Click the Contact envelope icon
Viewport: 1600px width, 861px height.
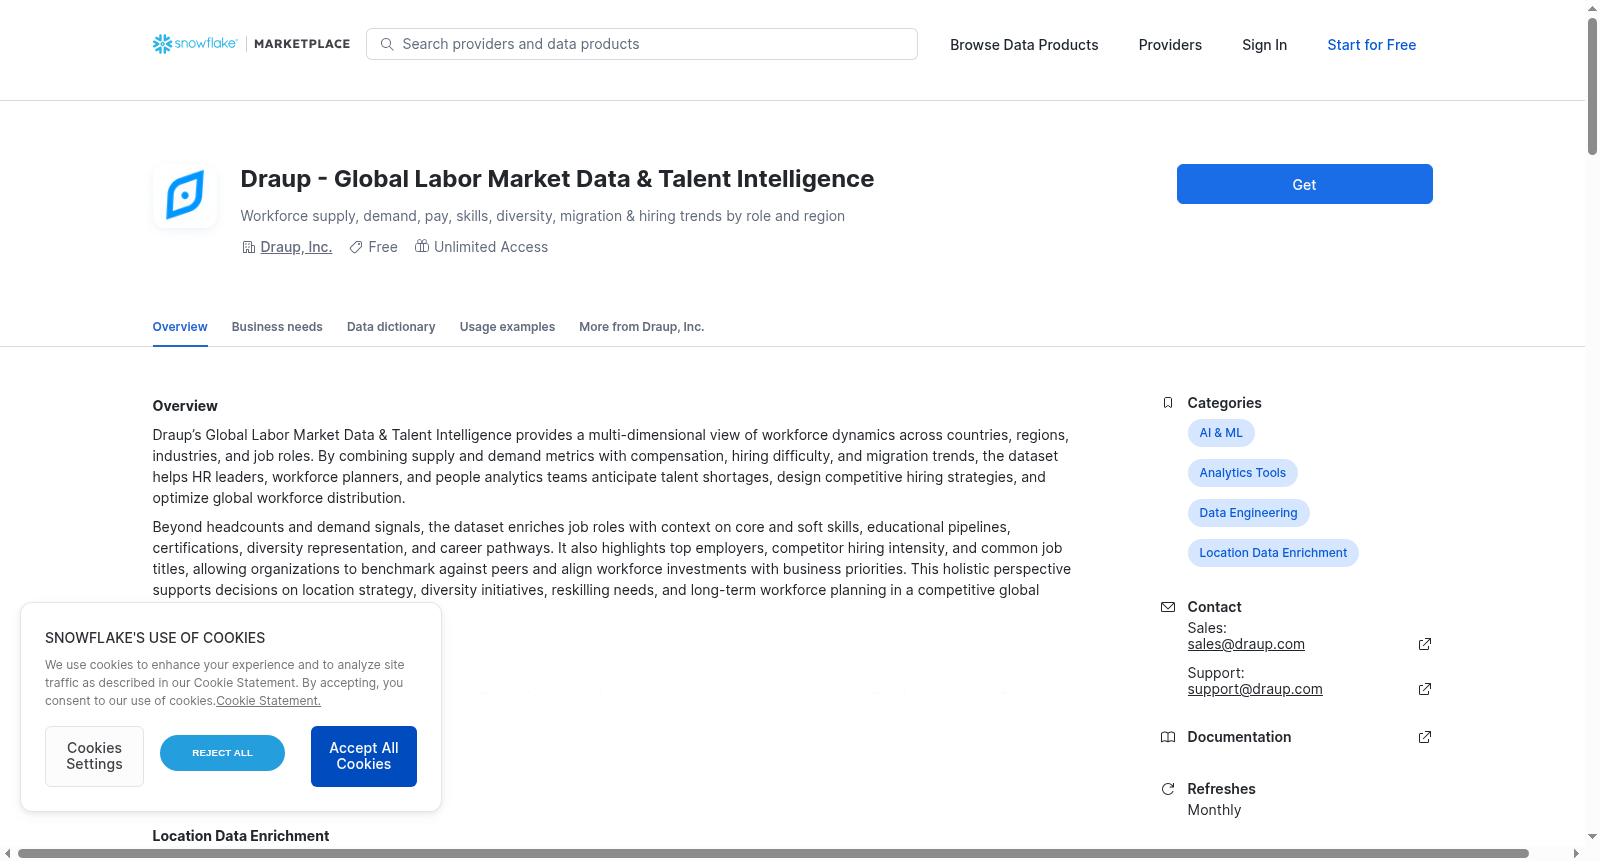pos(1168,607)
